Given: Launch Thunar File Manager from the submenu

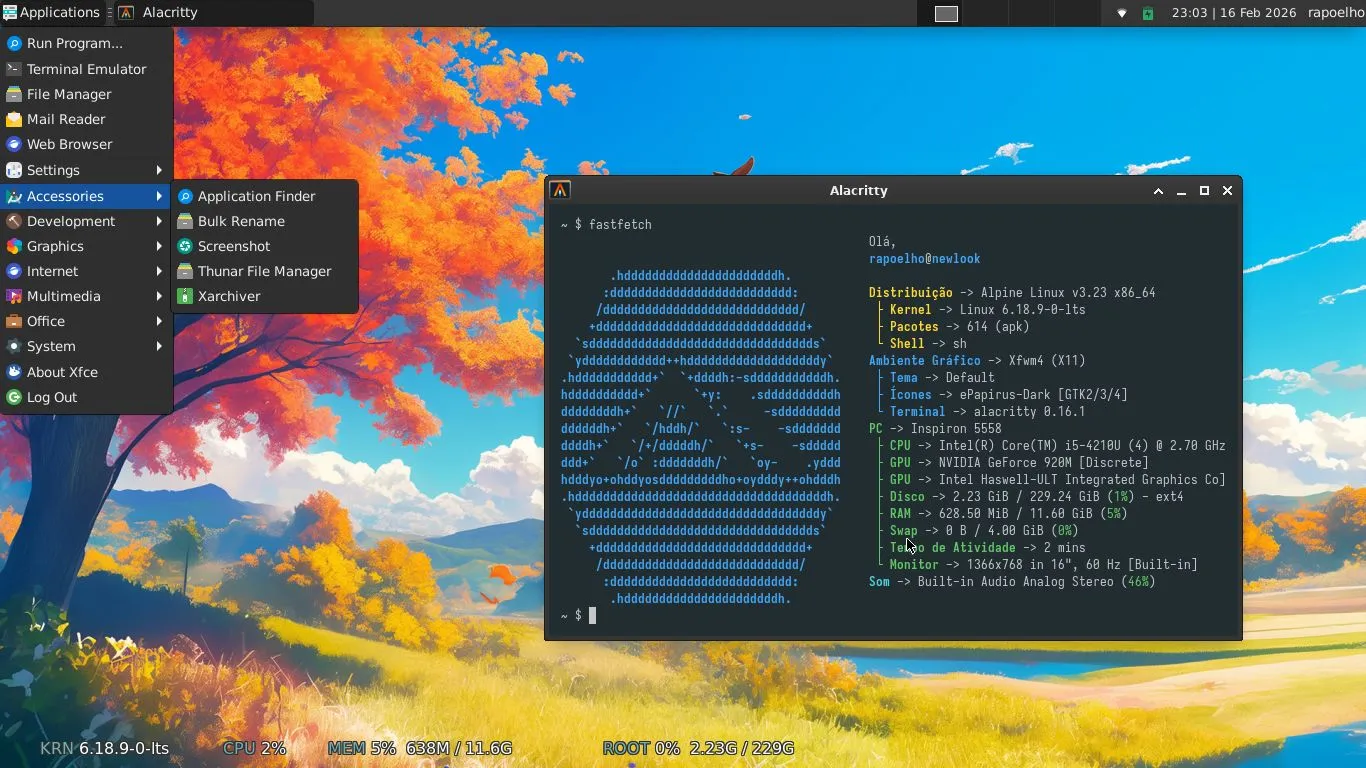Looking at the screenshot, I should click(265, 271).
